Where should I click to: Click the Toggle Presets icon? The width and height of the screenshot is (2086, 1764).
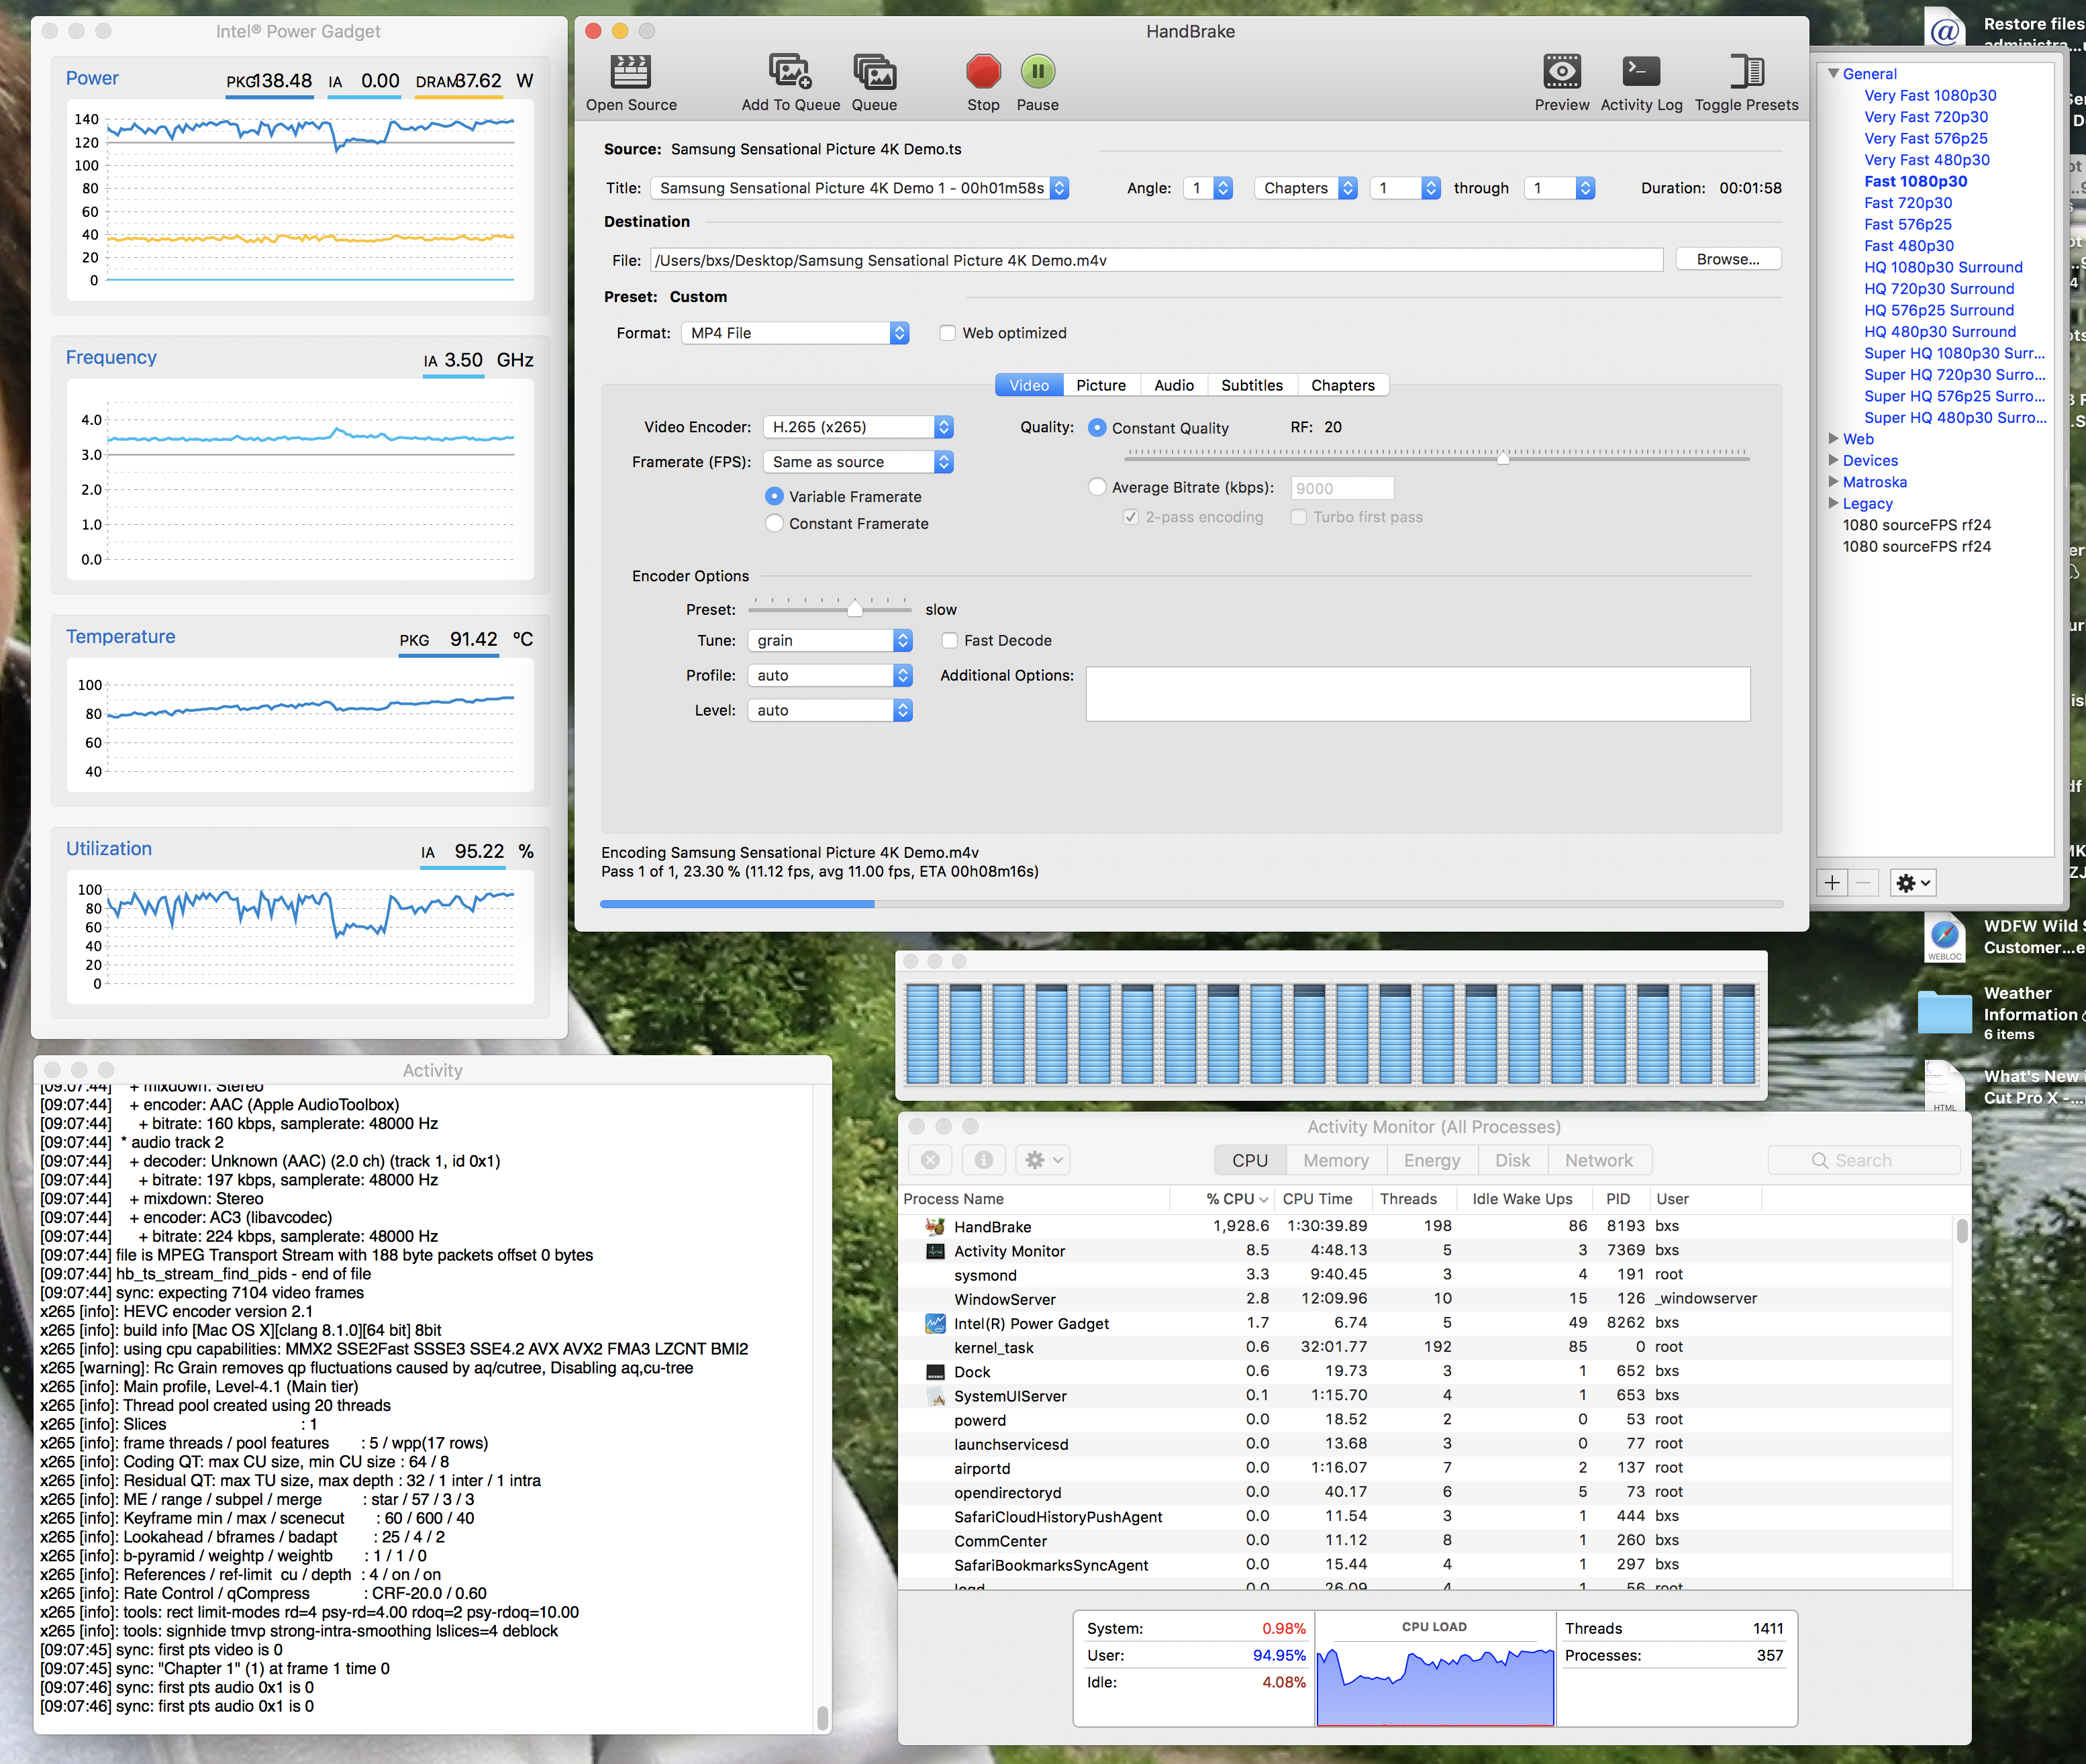click(1746, 72)
